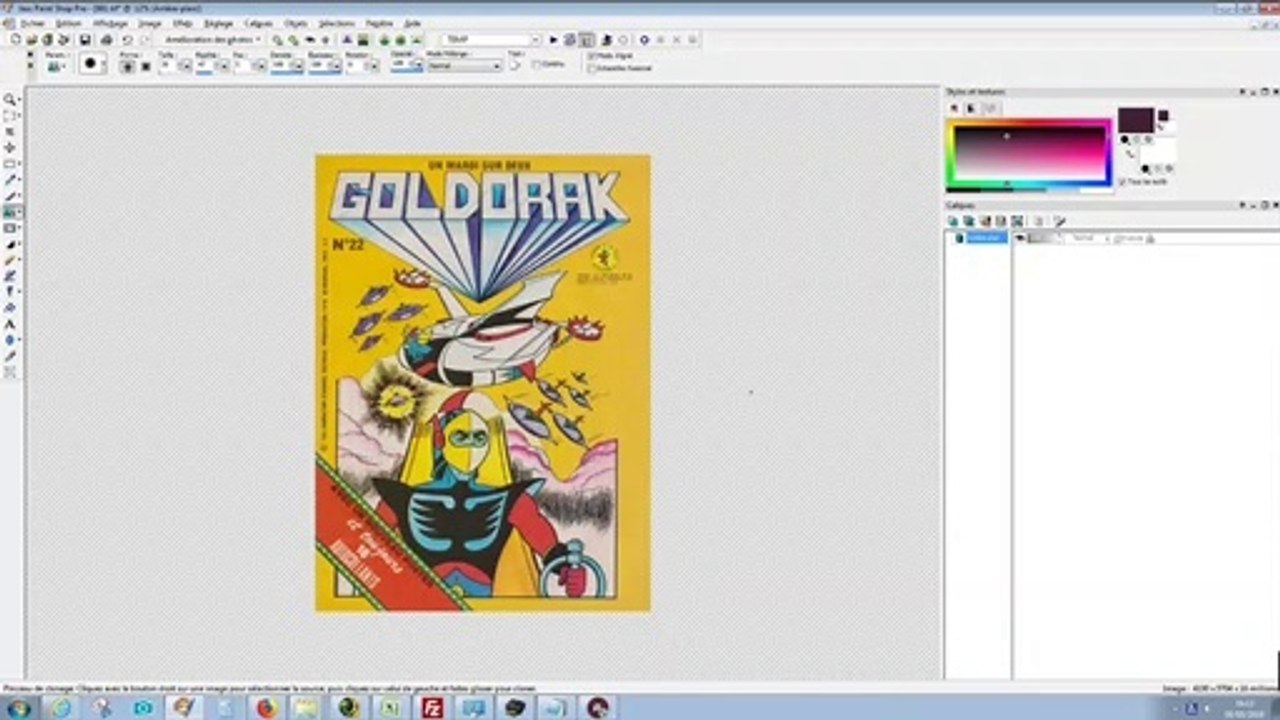Open Windows Start button
Viewport: 1280px width, 720px height.
pos(19,708)
